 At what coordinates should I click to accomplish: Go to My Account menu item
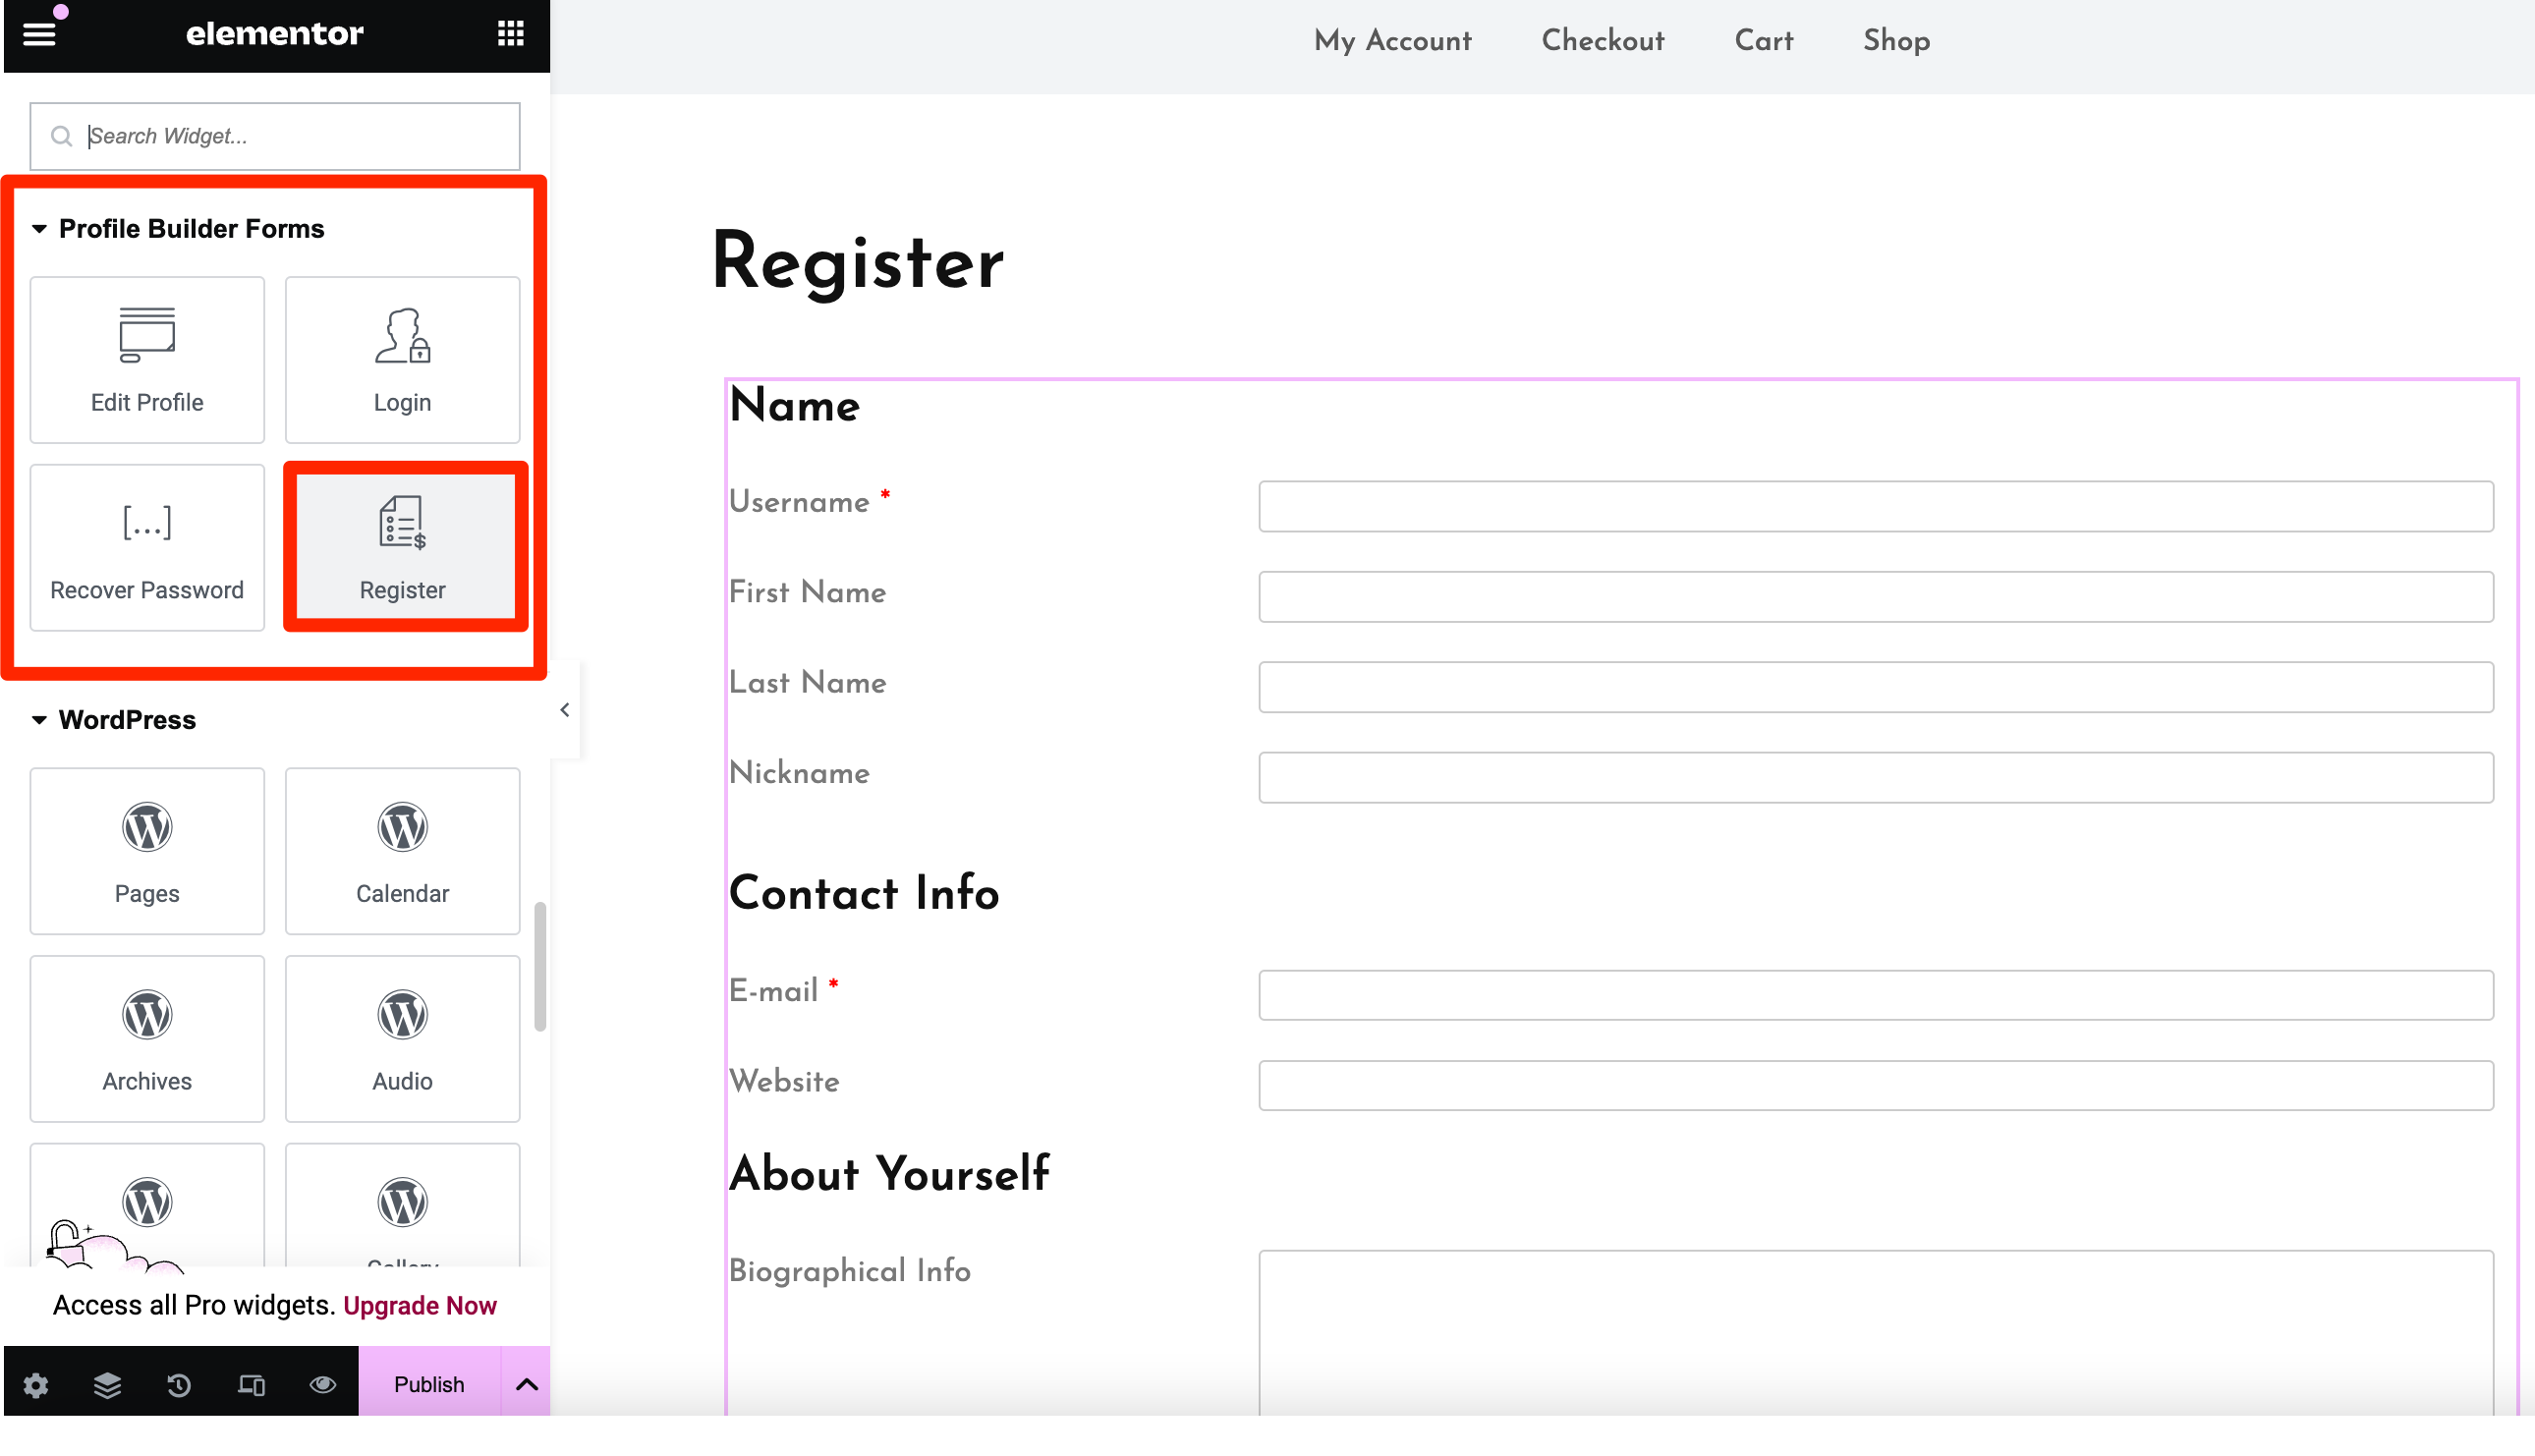[1392, 41]
